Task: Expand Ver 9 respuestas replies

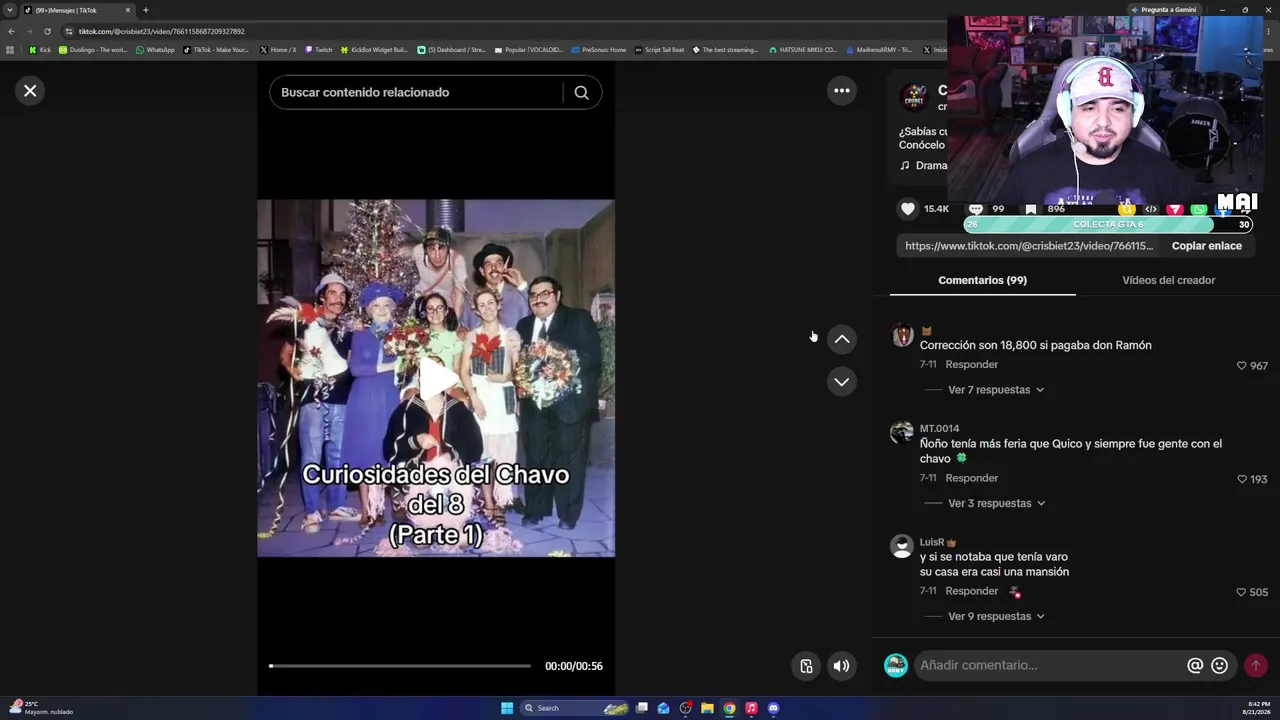Action: point(996,617)
